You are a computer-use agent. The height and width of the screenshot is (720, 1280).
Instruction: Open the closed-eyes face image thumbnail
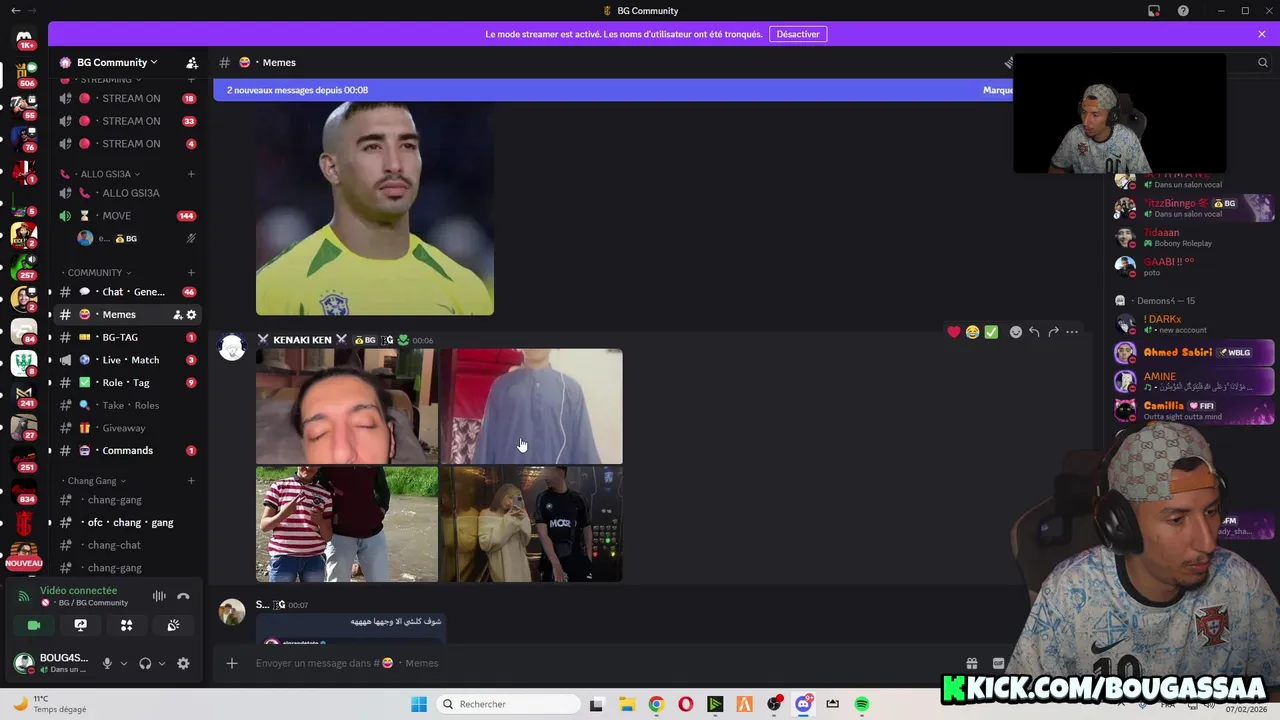click(x=347, y=406)
